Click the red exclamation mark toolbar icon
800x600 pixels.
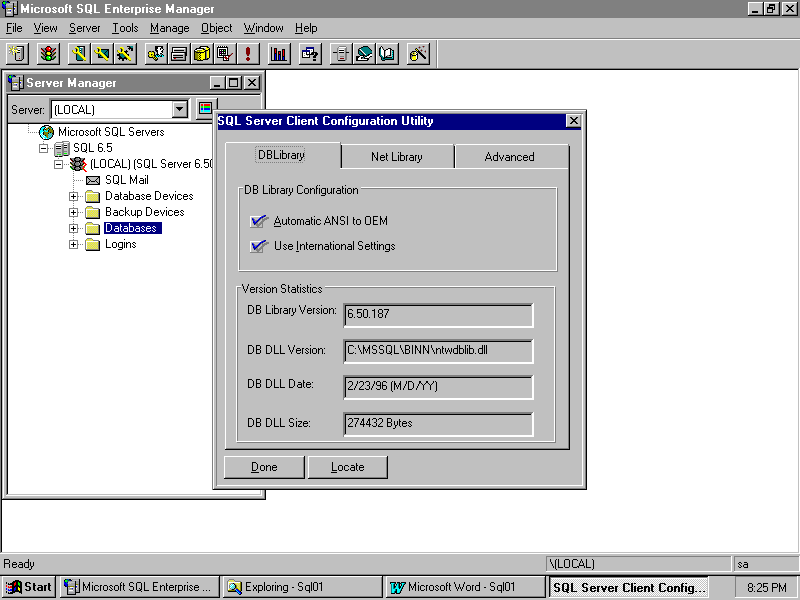[248, 53]
